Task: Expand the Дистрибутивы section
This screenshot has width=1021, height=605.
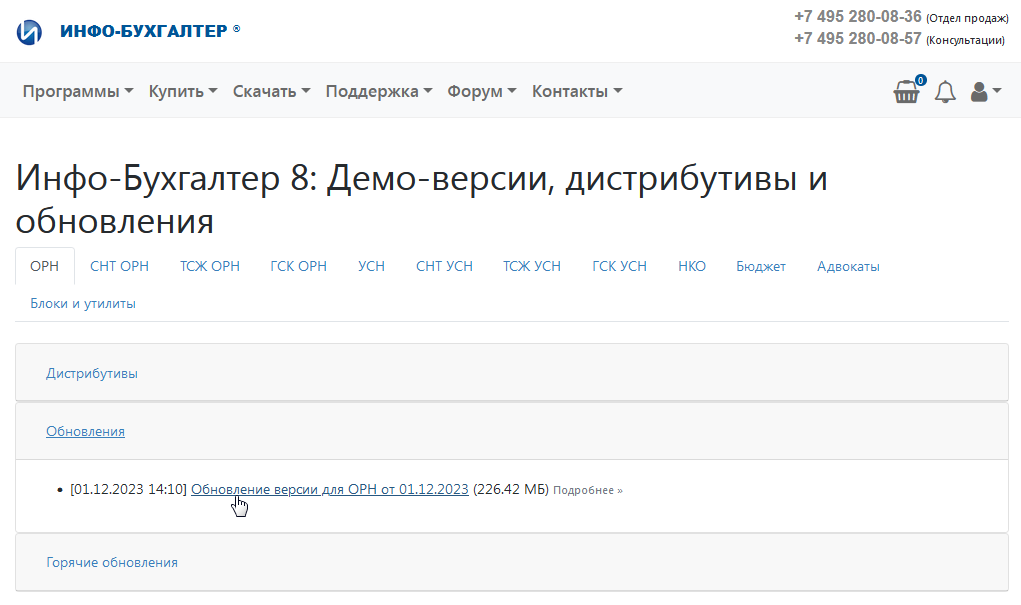Action: tap(92, 373)
